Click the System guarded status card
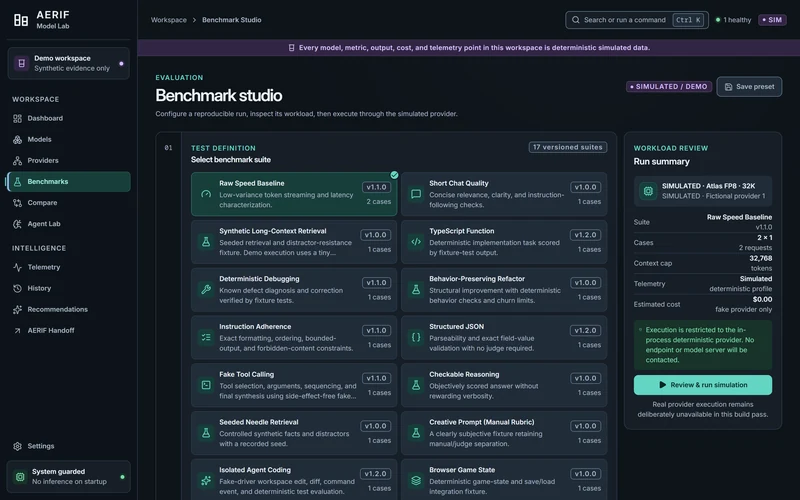This screenshot has width=800, height=500. click(68, 477)
